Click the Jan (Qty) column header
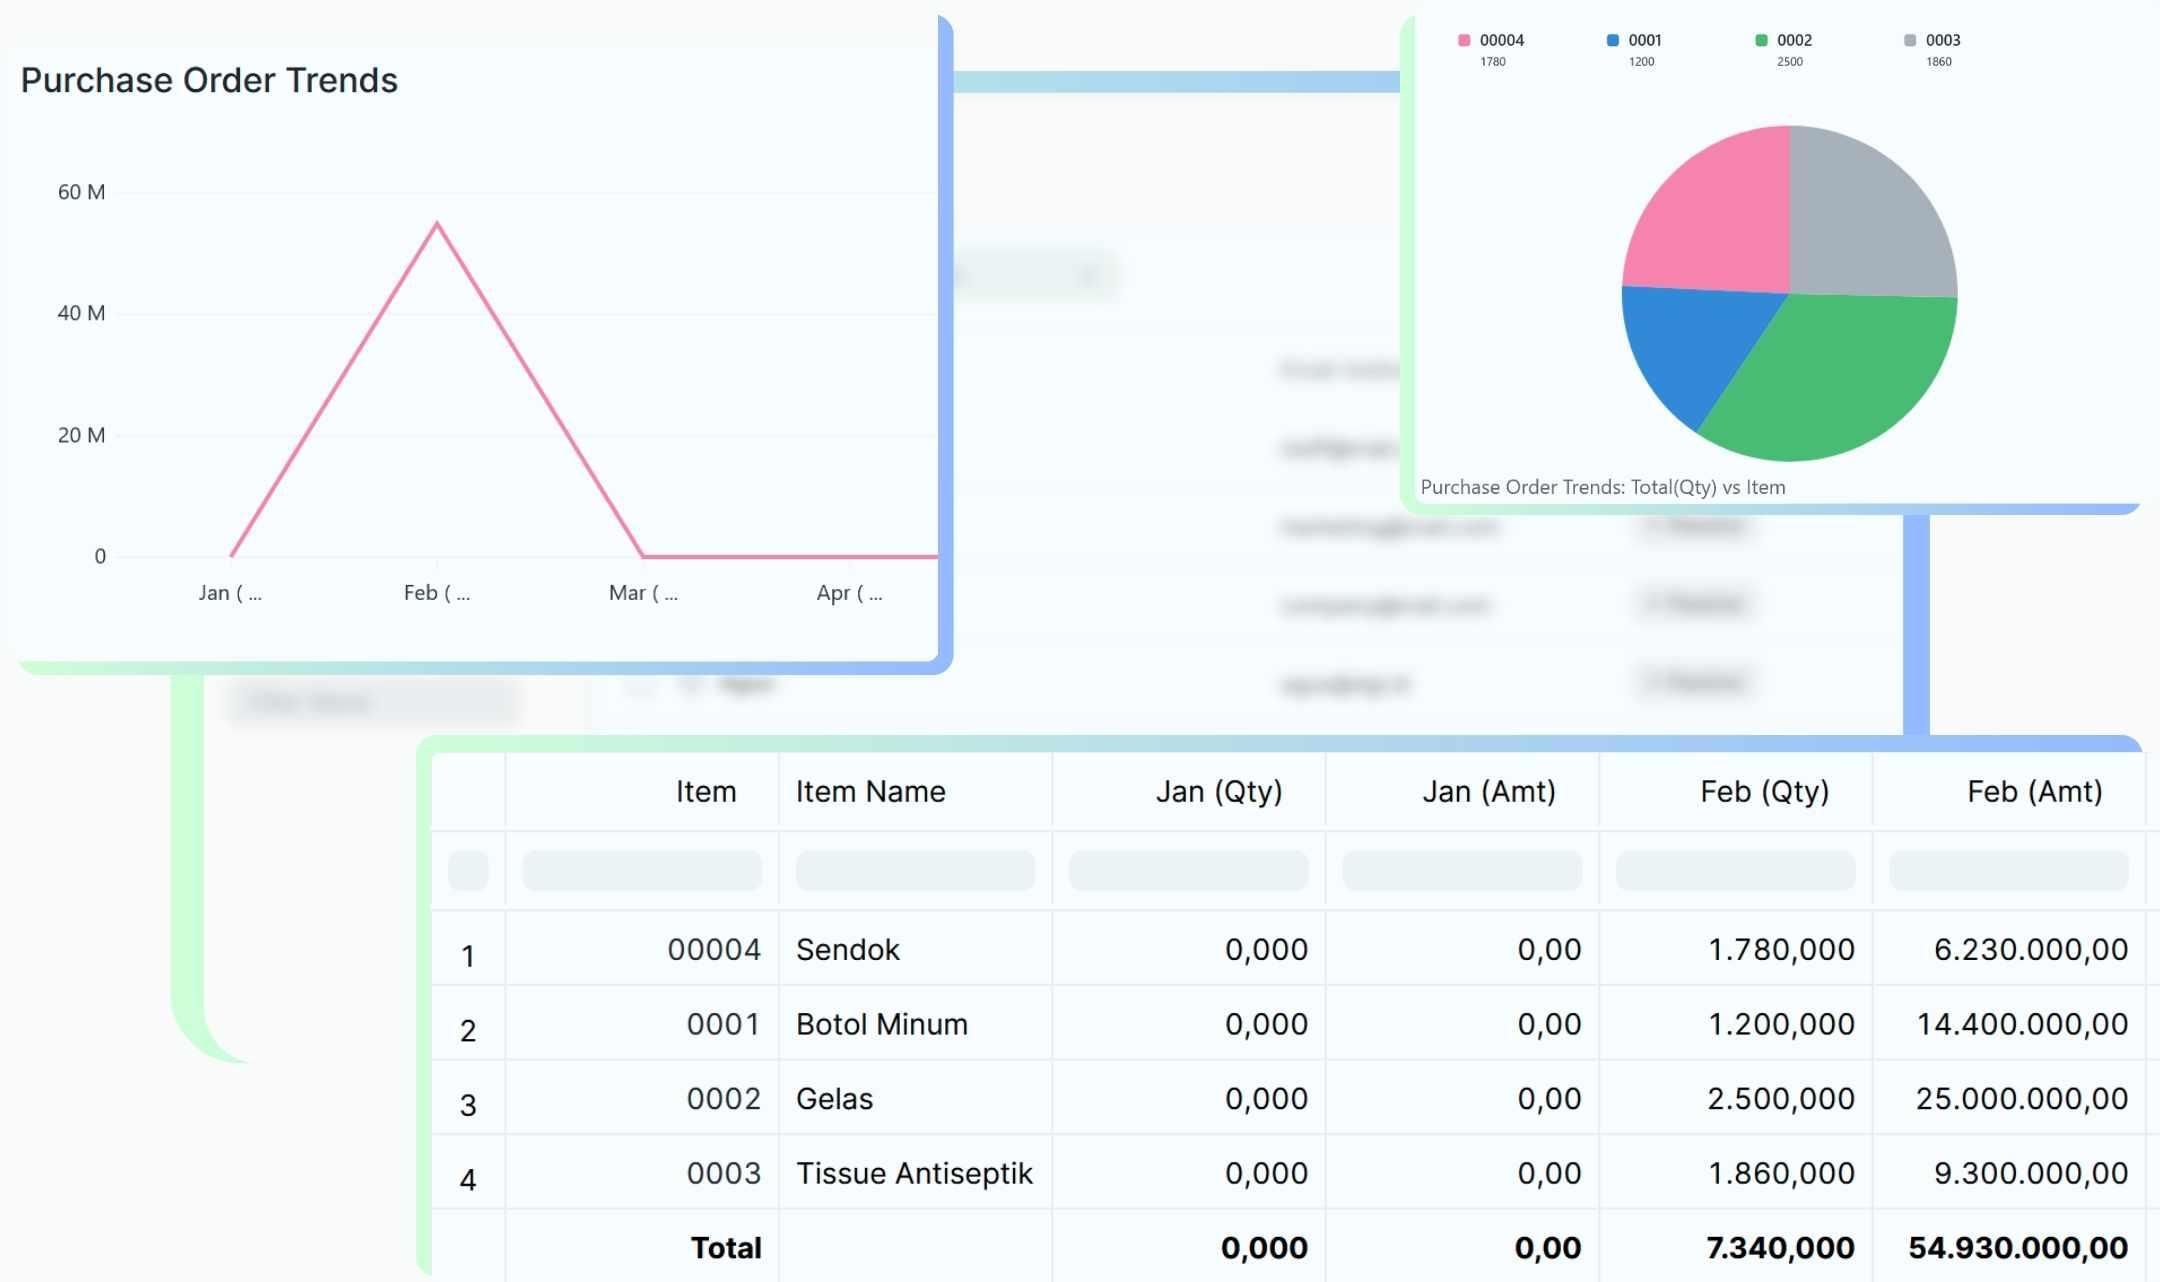This screenshot has width=2160, height=1282. (1218, 791)
